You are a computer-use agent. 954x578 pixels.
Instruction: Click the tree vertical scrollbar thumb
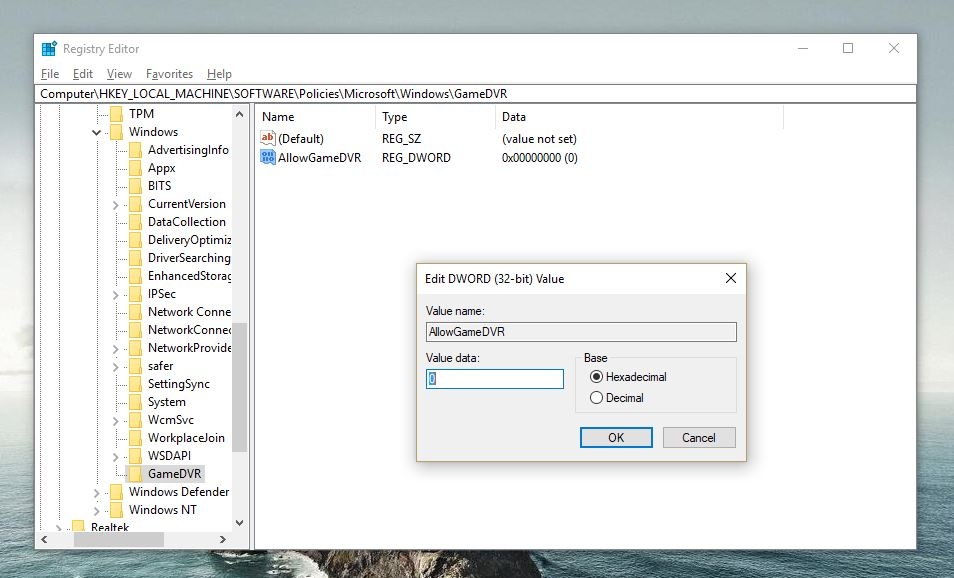239,387
